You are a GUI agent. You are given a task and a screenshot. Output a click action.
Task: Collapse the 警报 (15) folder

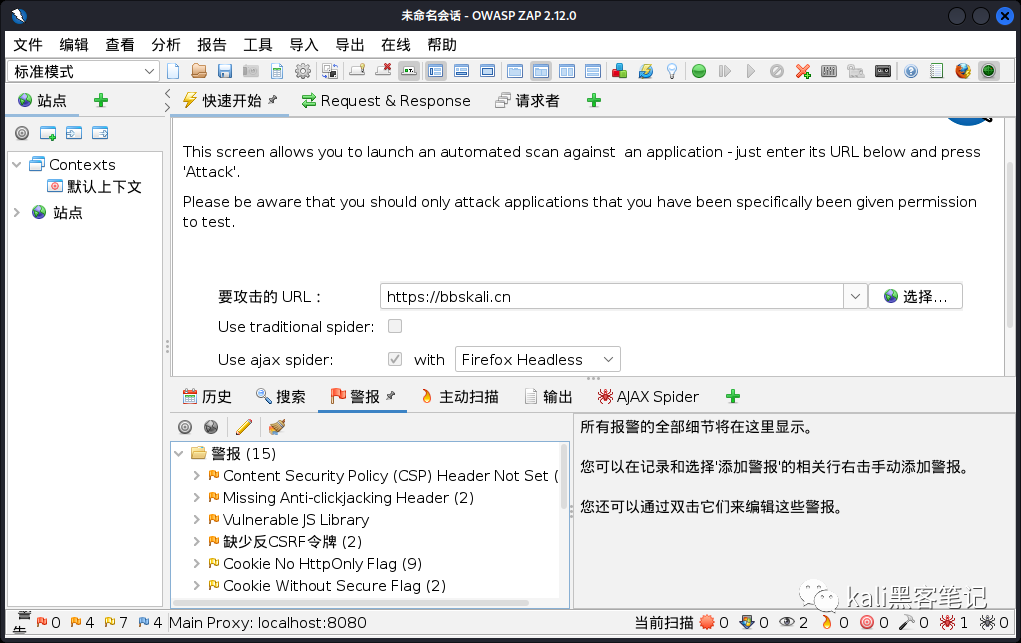pyautogui.click(x=178, y=453)
